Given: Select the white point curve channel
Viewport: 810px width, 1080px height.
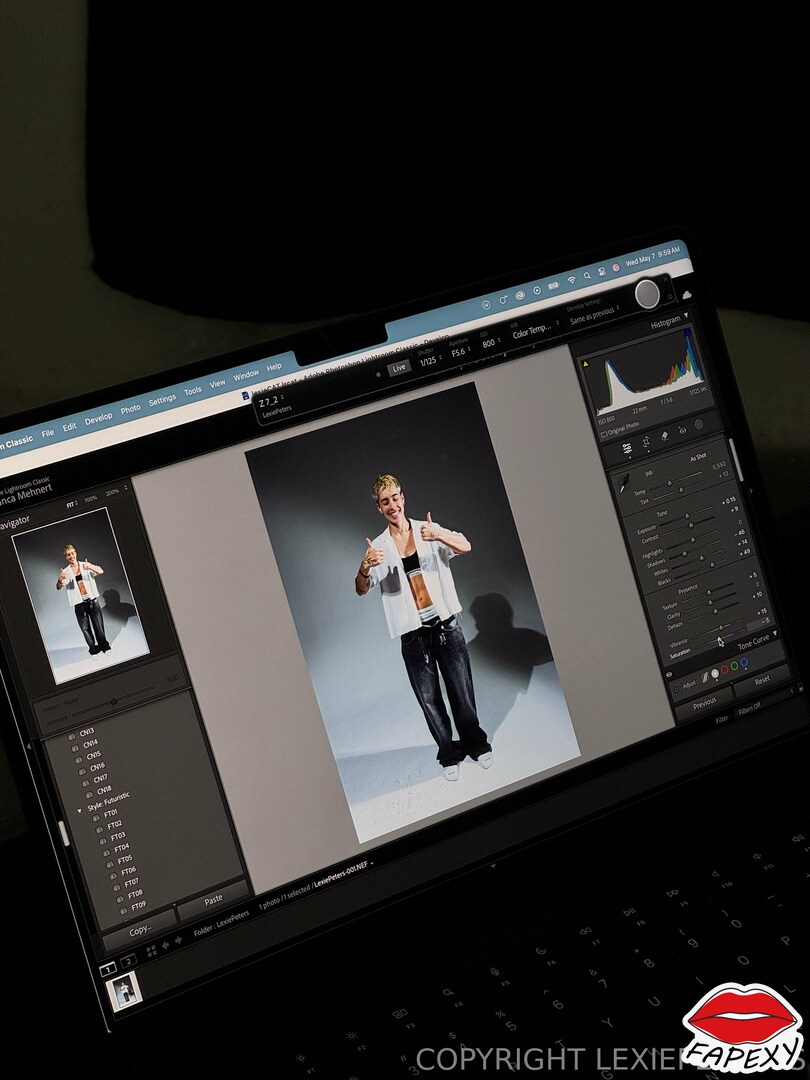Looking at the screenshot, I should (715, 673).
